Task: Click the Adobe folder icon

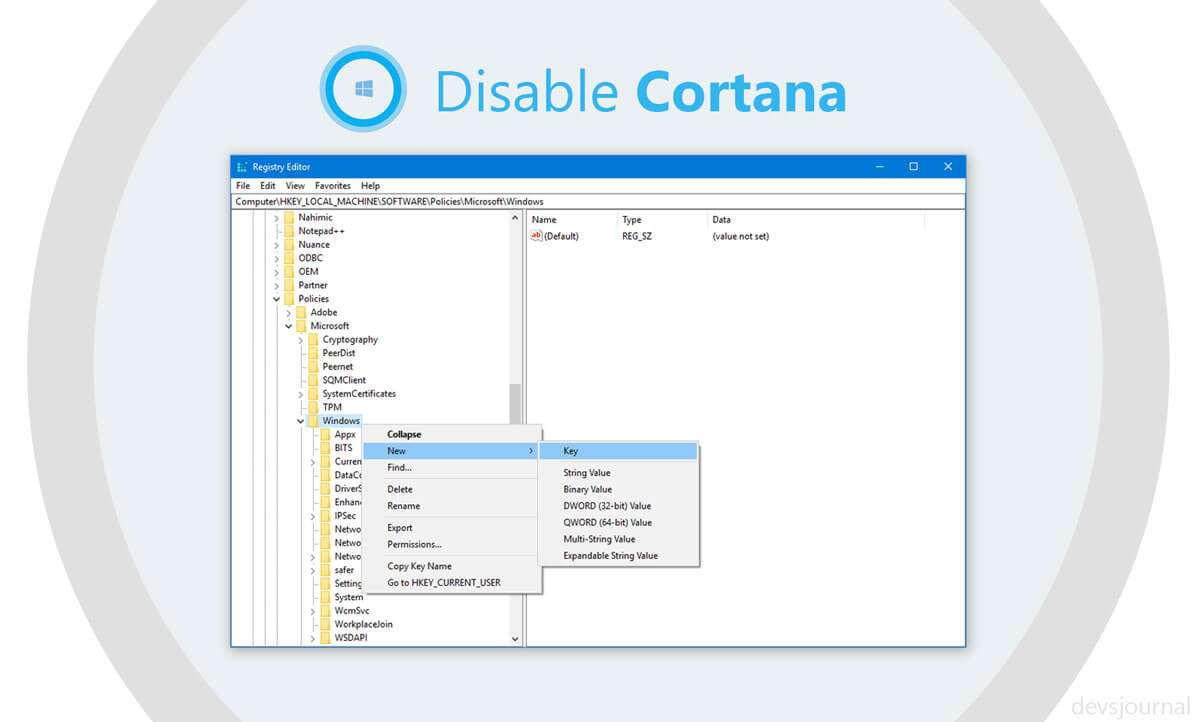Action: coord(301,312)
